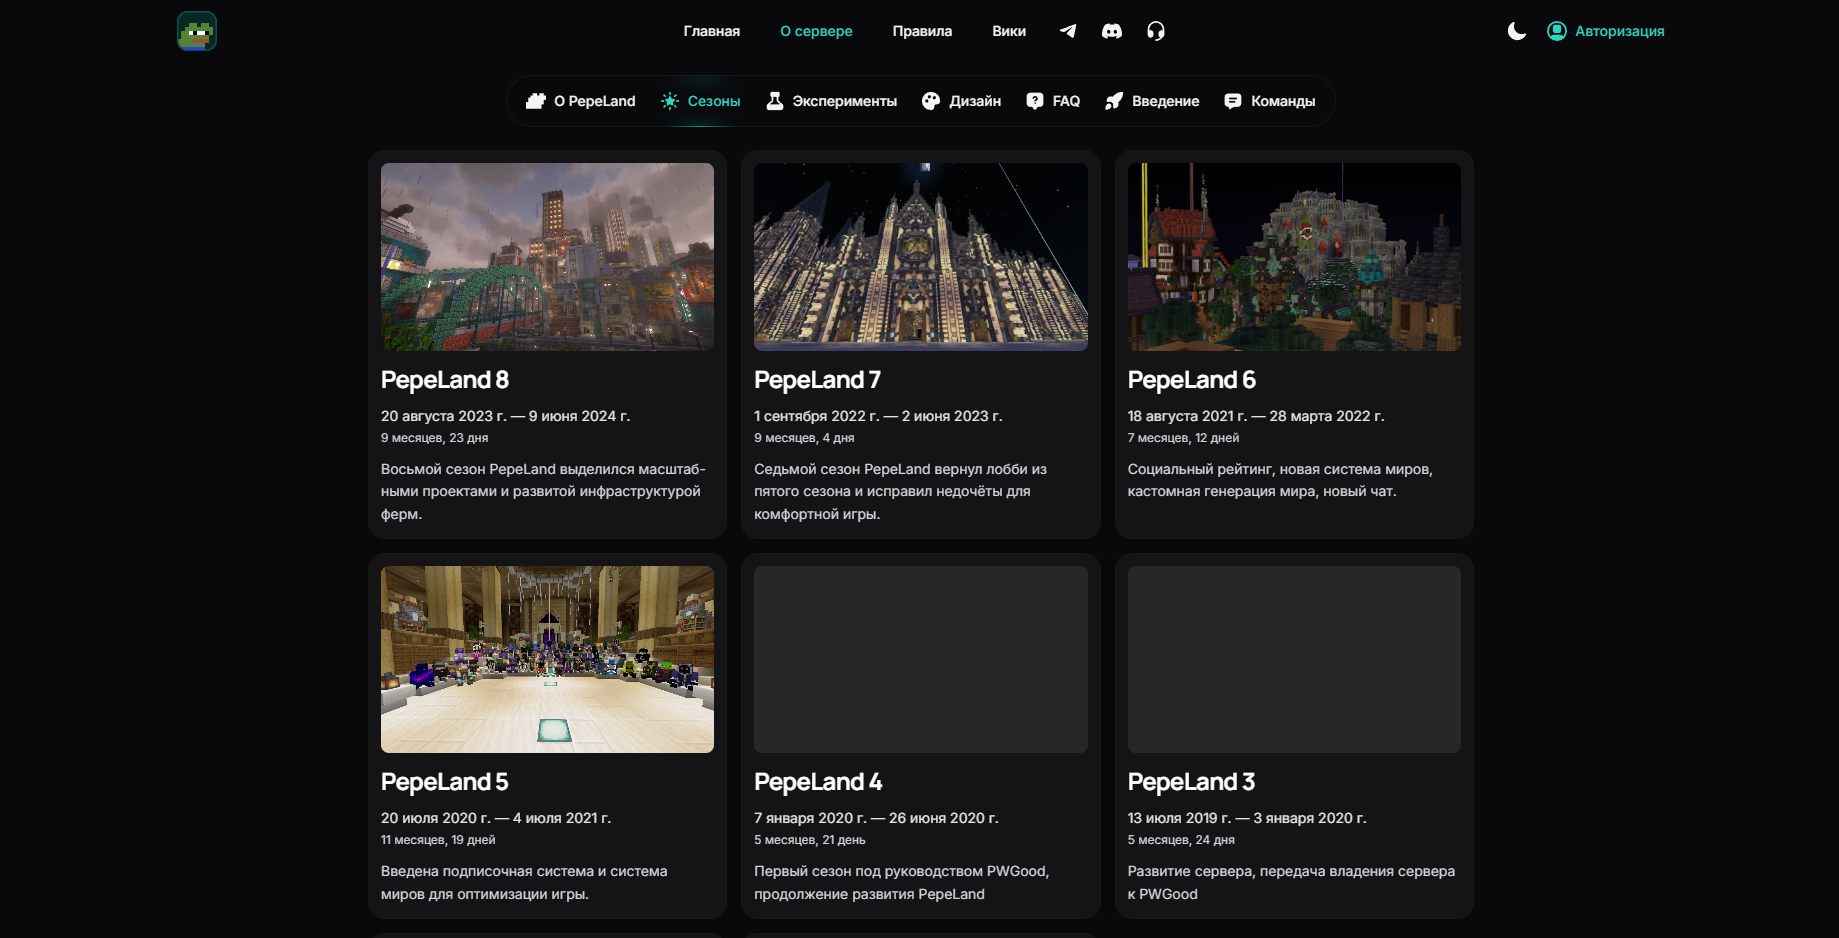The image size is (1839, 938).
Task: Click the Сезоны sun icon
Action: (x=670, y=101)
